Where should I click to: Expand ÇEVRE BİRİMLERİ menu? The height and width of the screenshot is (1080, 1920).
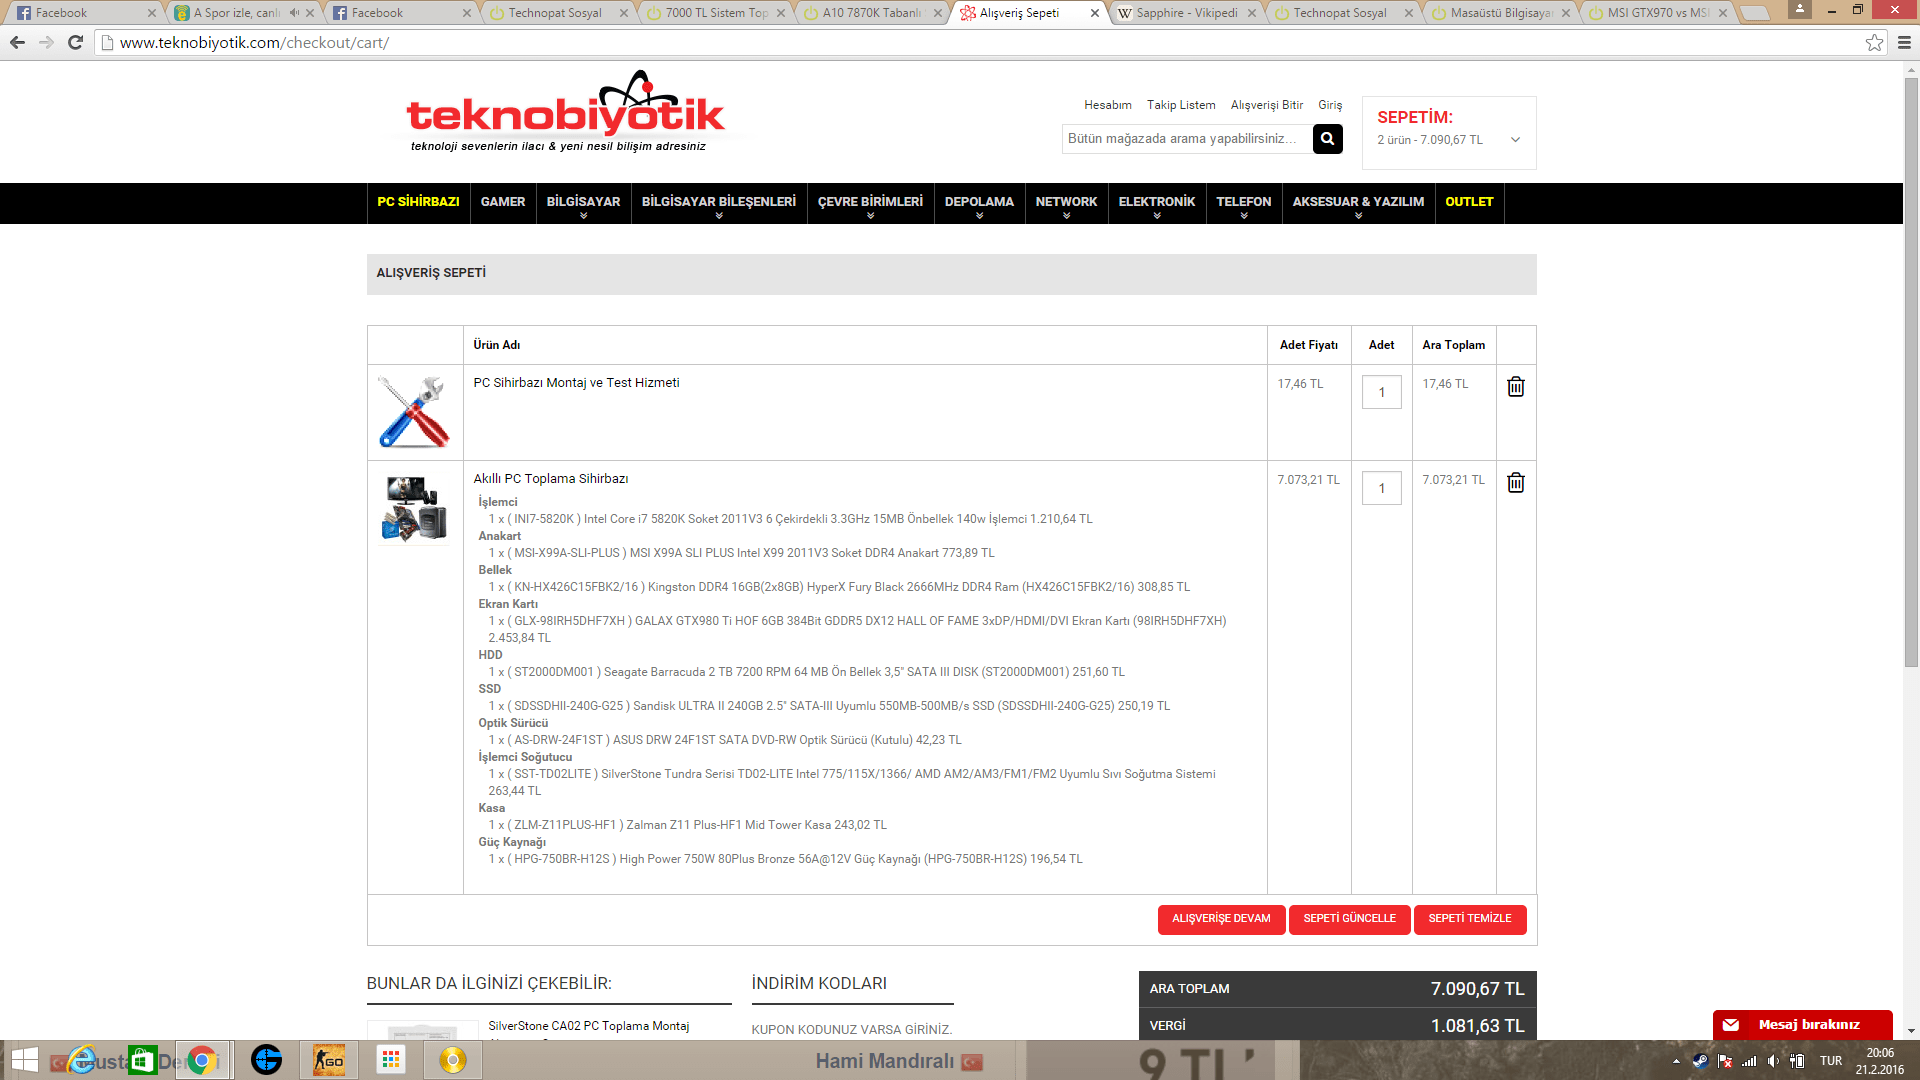(870, 204)
